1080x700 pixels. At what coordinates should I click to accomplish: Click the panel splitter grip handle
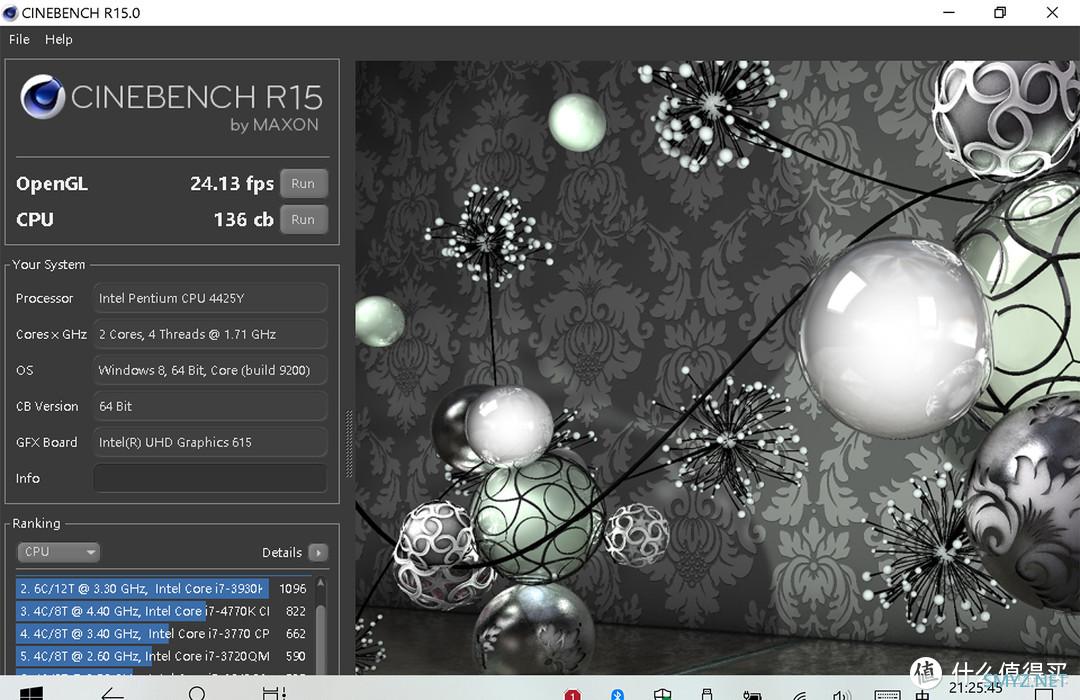[x=349, y=444]
